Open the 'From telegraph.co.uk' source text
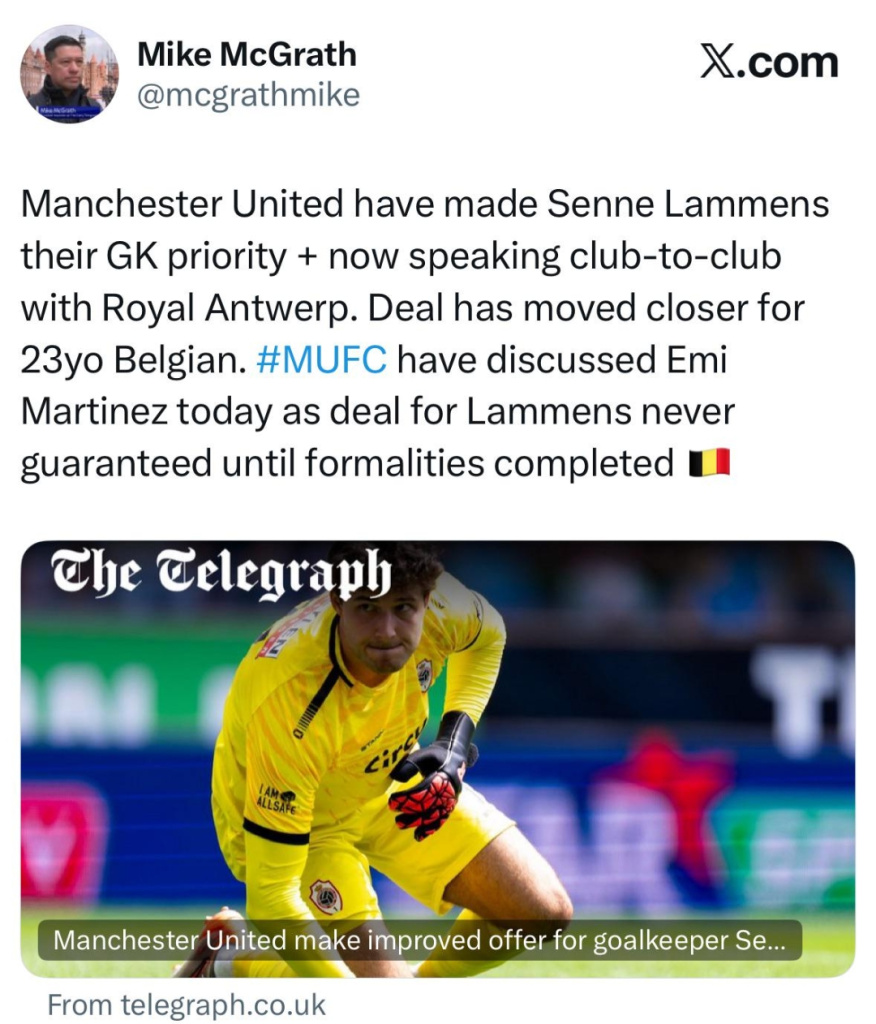 point(187,1004)
